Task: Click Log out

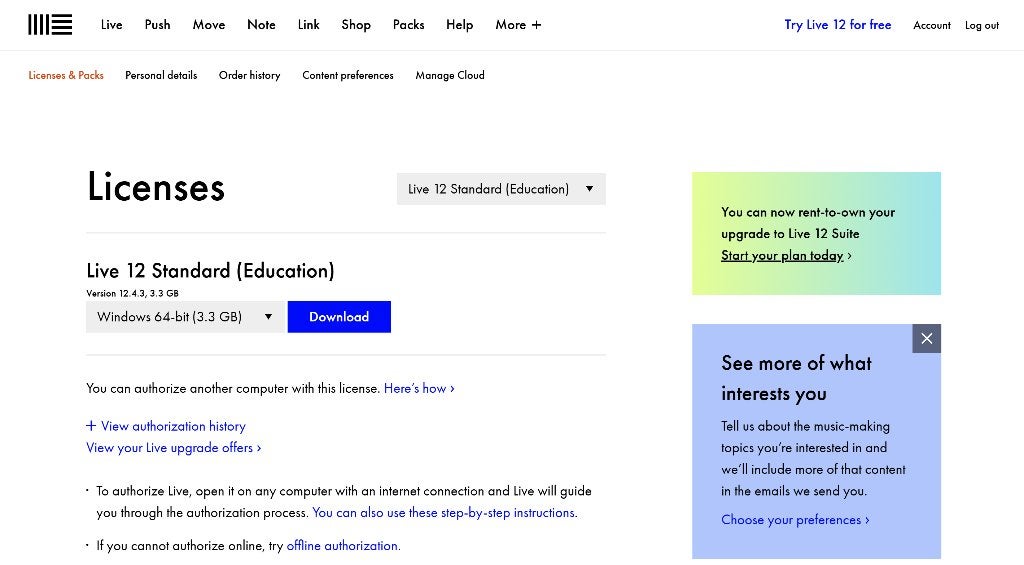Action: [x=982, y=25]
